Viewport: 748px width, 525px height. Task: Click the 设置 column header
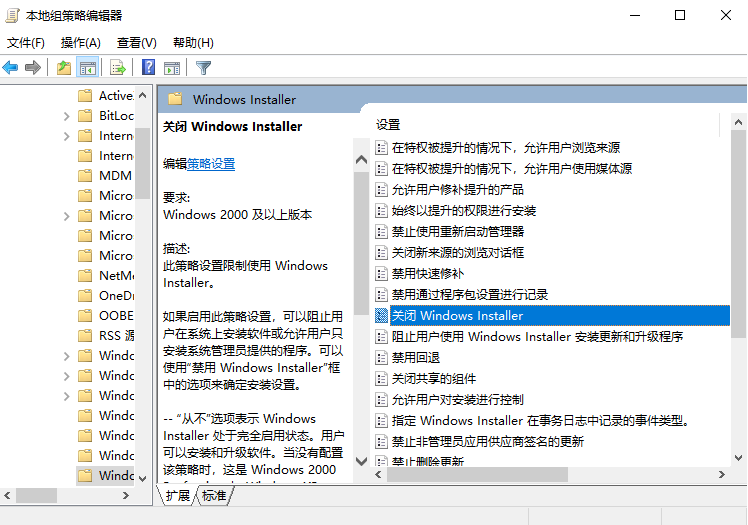(388, 125)
